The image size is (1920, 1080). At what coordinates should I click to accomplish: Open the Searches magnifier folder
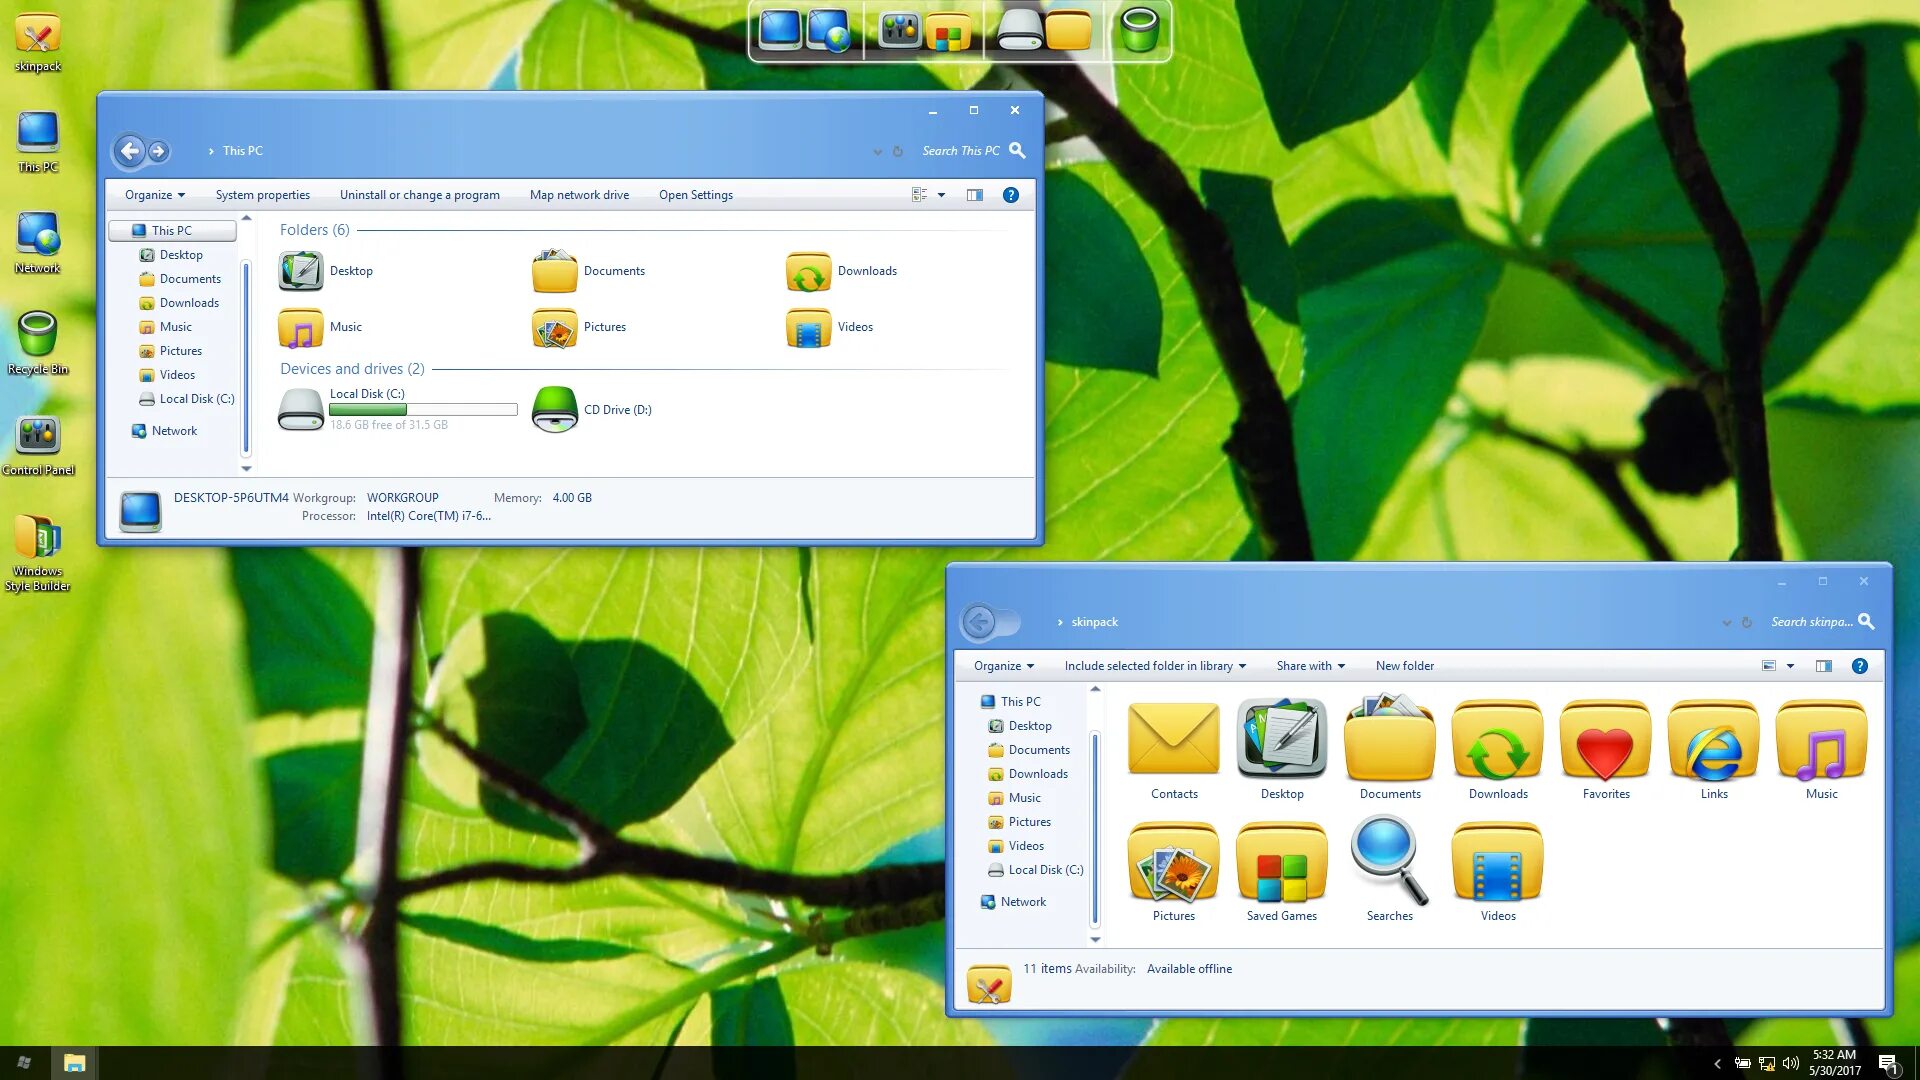1389,864
